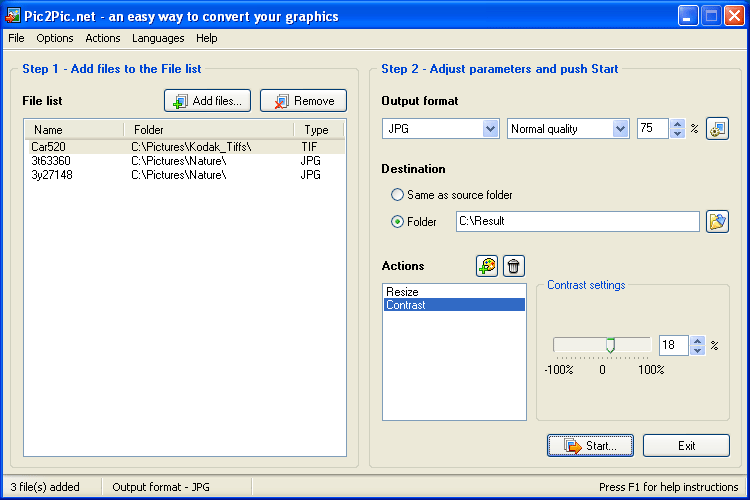Open the Languages menu
Screen dimensions: 750x500
[158, 38]
